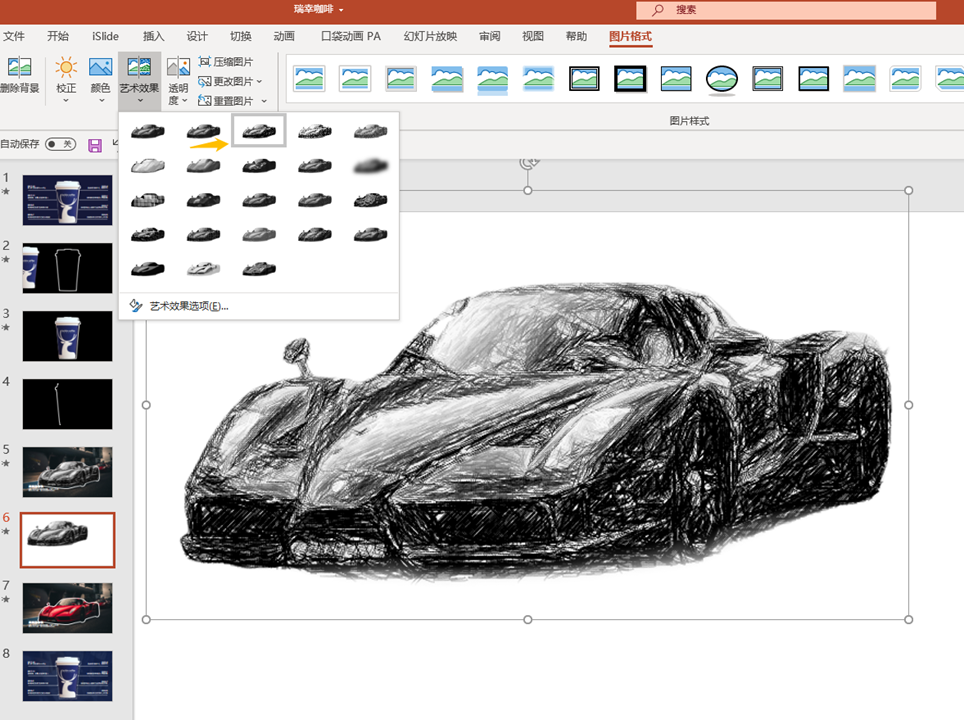Select slide 1 thumbnail

(68, 200)
